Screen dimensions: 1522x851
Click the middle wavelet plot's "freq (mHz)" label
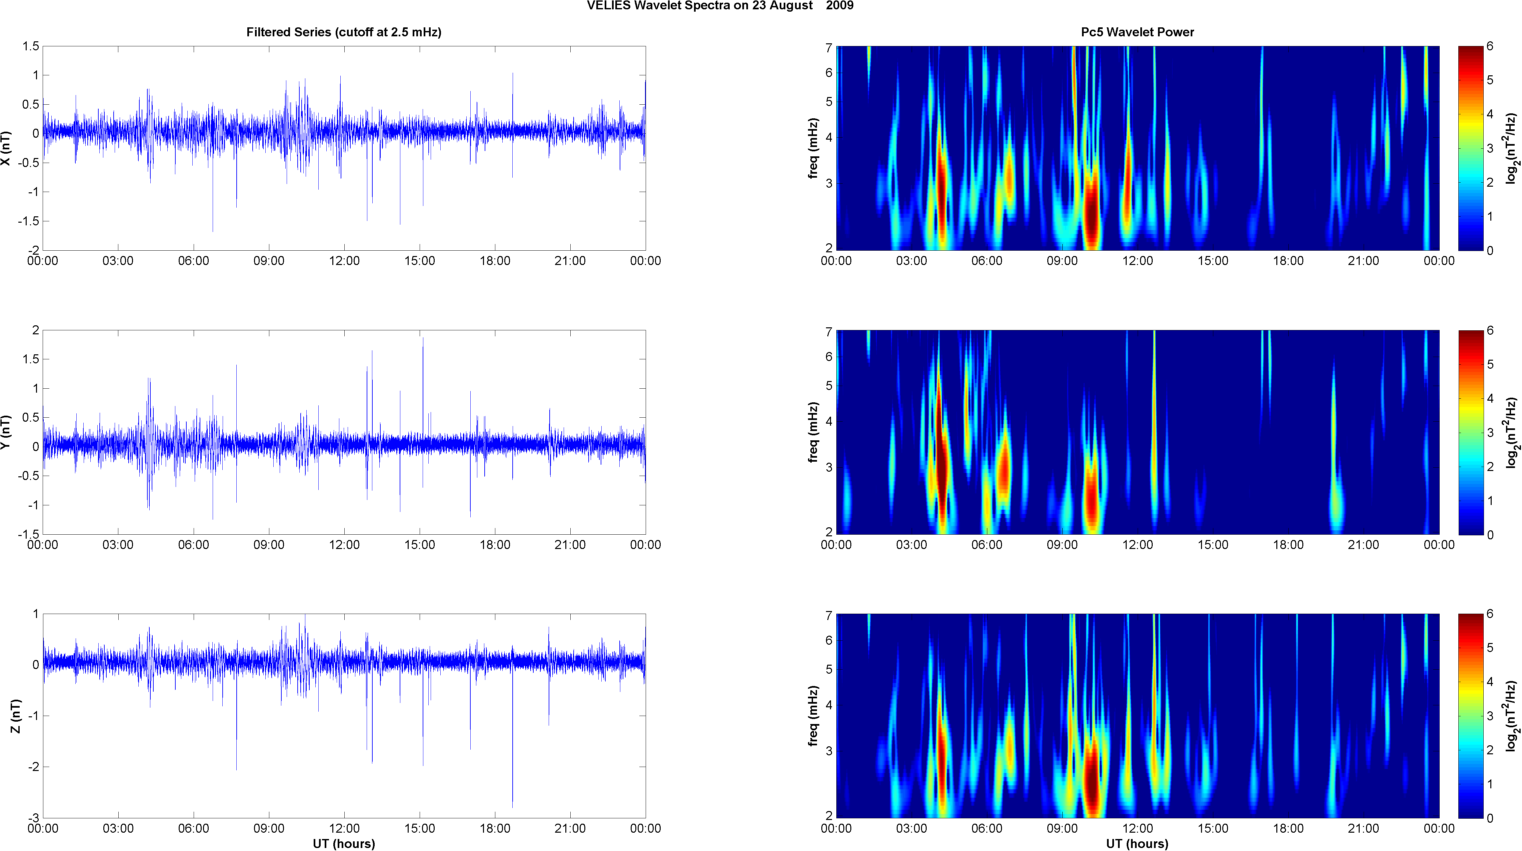click(x=814, y=432)
